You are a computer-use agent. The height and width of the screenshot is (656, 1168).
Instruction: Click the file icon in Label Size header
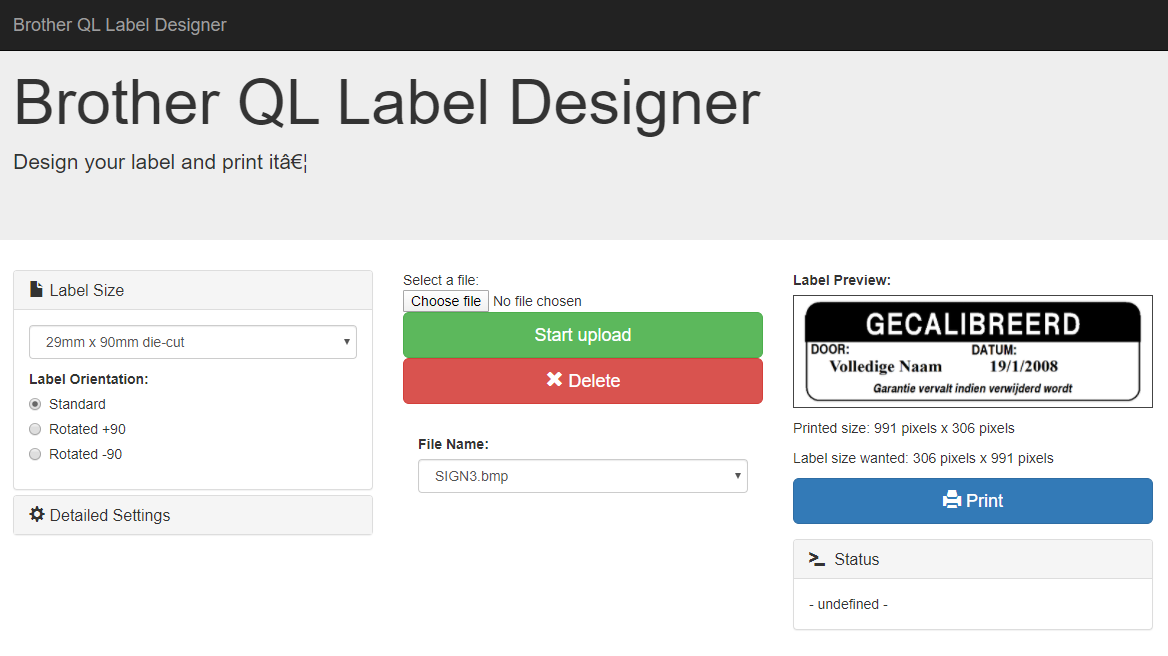point(36,290)
